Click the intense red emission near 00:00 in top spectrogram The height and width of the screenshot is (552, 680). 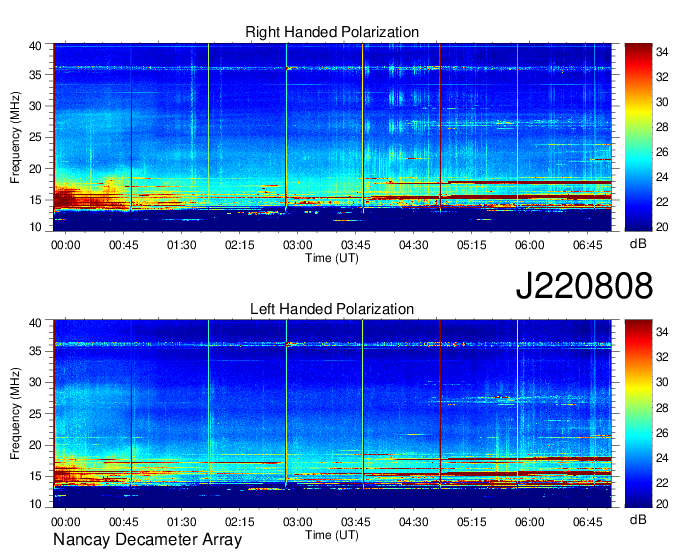[x=65, y=199]
